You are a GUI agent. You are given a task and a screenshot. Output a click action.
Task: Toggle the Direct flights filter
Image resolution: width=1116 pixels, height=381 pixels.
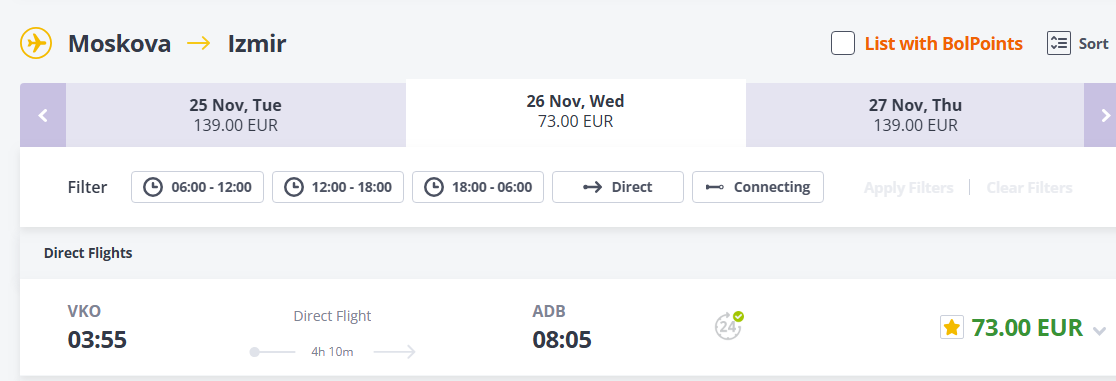pyautogui.click(x=618, y=187)
